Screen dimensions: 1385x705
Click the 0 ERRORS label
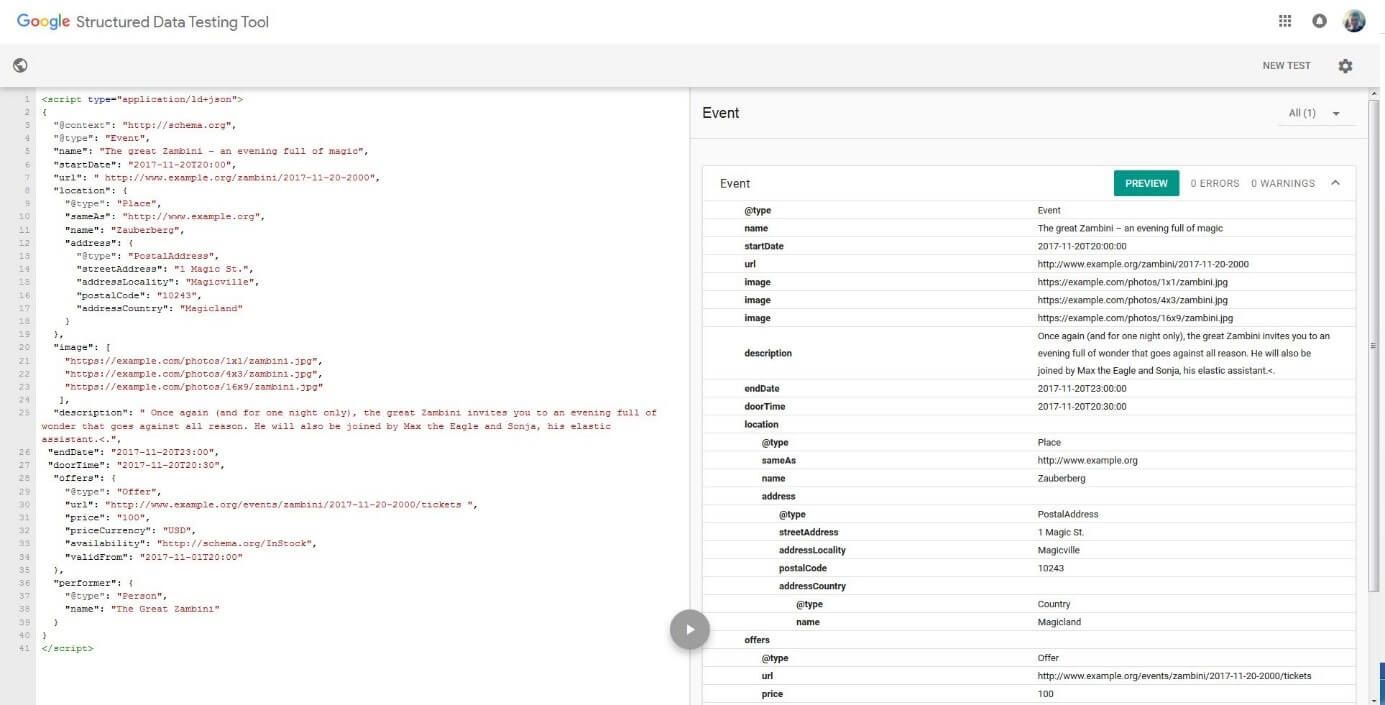1214,183
